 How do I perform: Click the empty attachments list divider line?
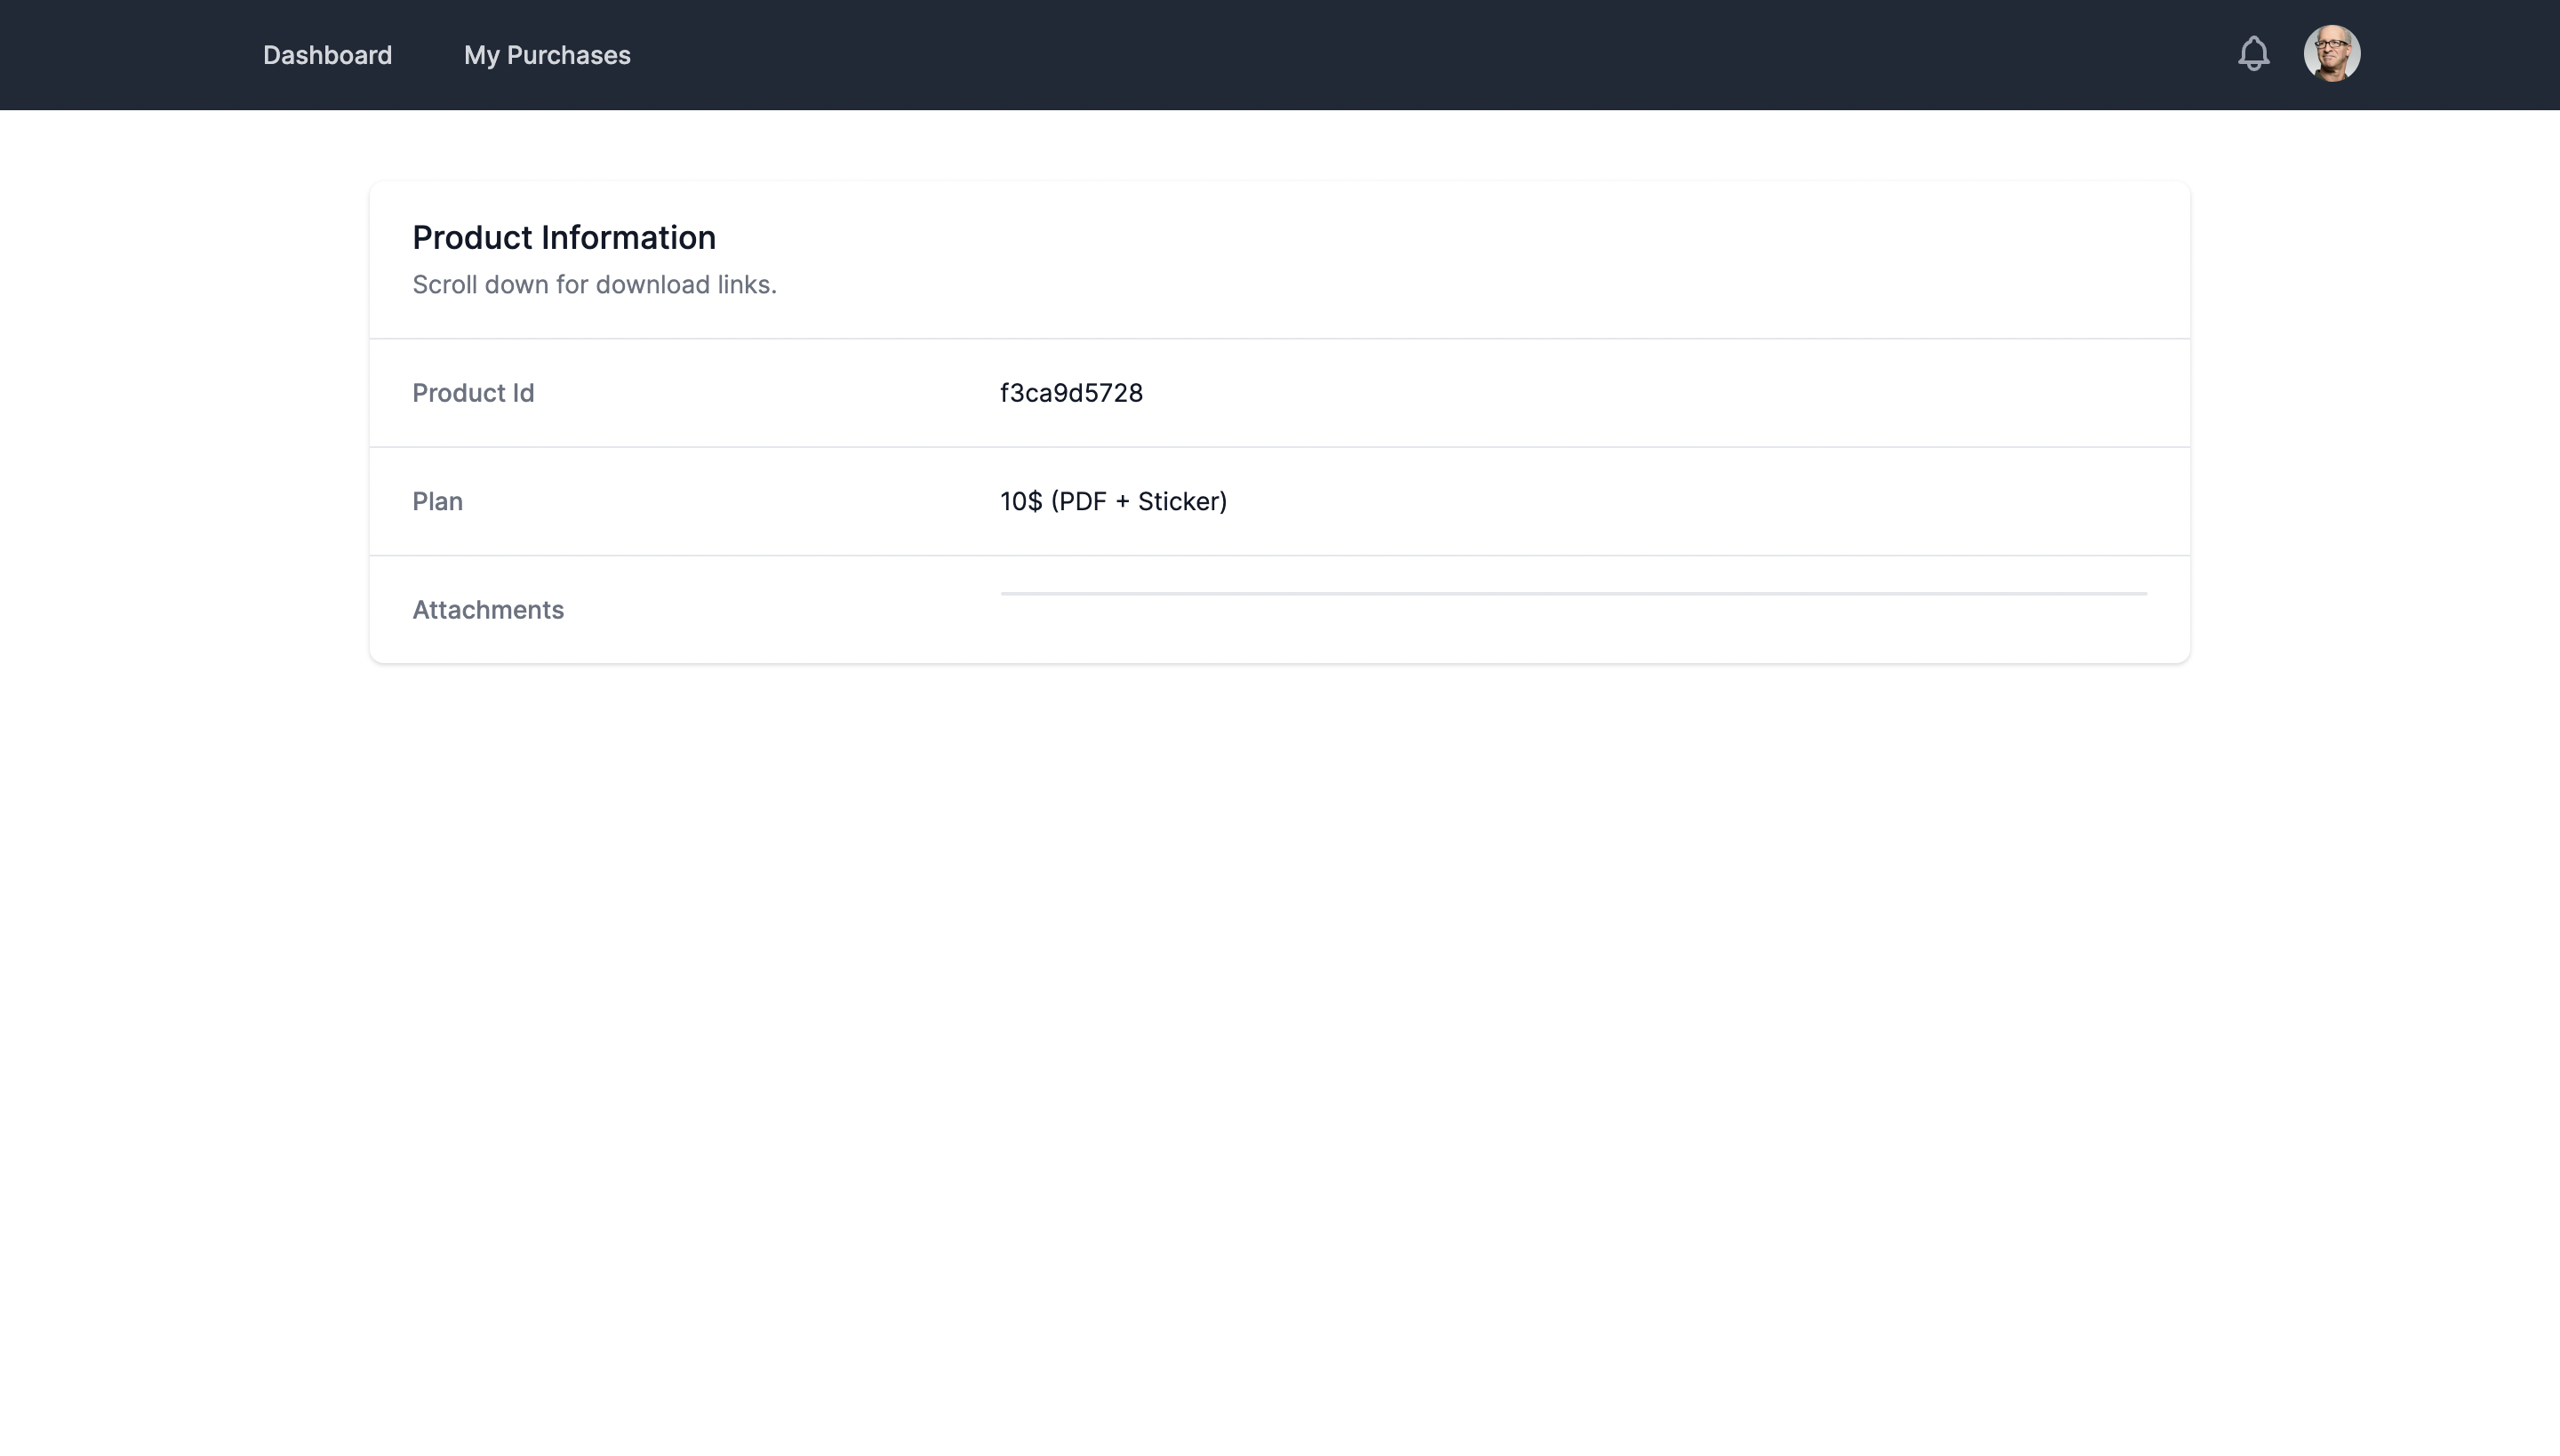[x=1573, y=594]
